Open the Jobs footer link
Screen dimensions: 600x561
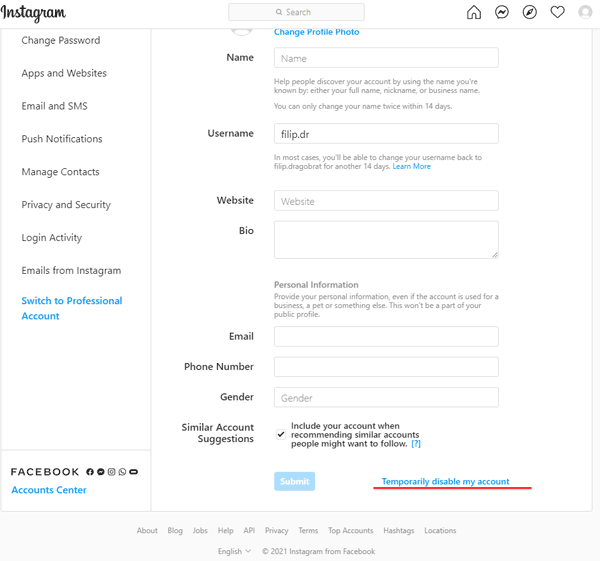click(200, 530)
